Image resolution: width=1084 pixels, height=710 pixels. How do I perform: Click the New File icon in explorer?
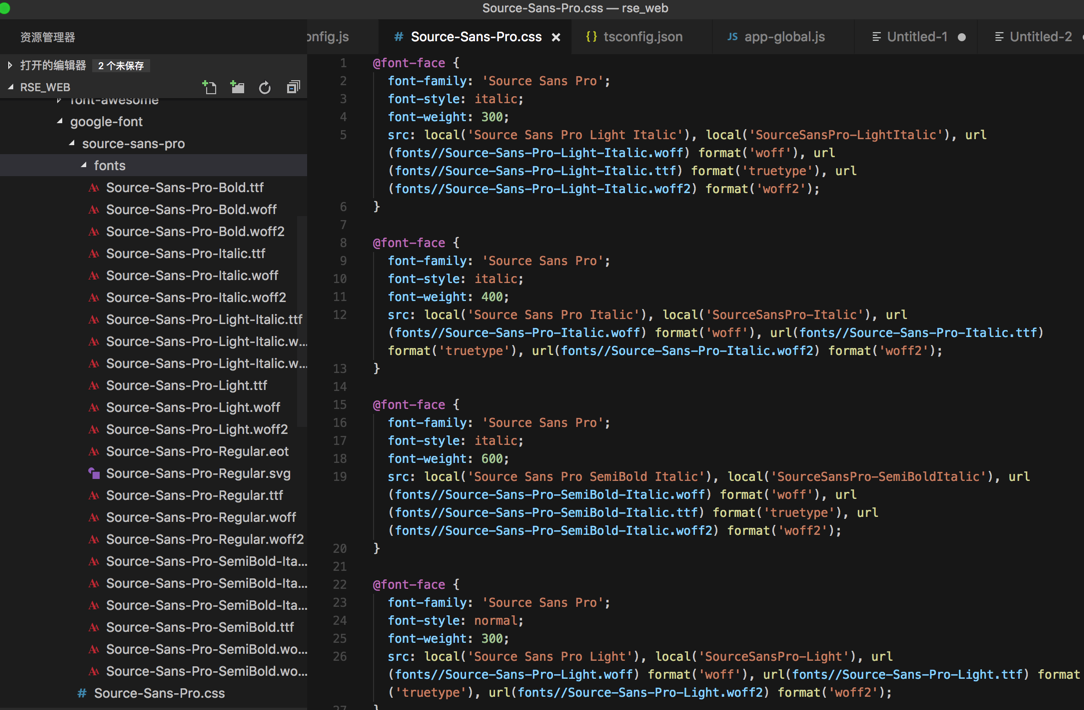[x=209, y=88]
